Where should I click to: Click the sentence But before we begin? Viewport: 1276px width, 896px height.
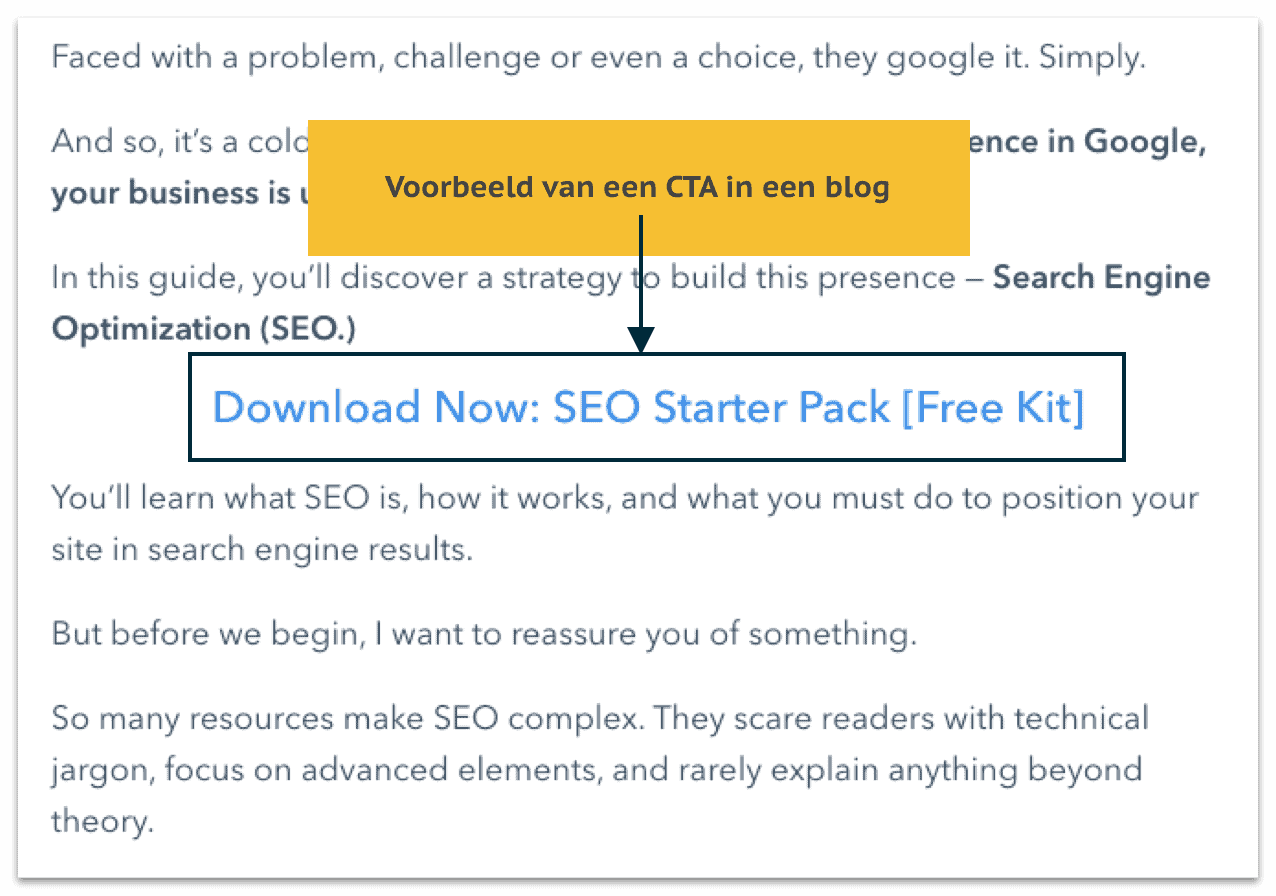tap(483, 633)
